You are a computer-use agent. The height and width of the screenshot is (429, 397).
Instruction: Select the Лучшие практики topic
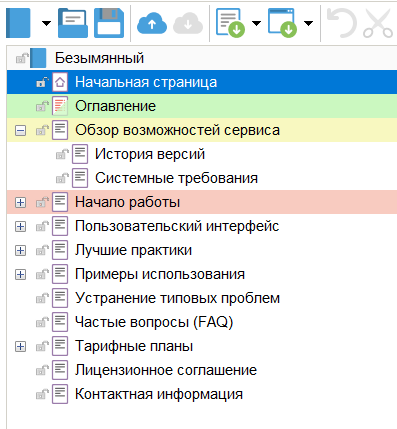click(x=133, y=250)
